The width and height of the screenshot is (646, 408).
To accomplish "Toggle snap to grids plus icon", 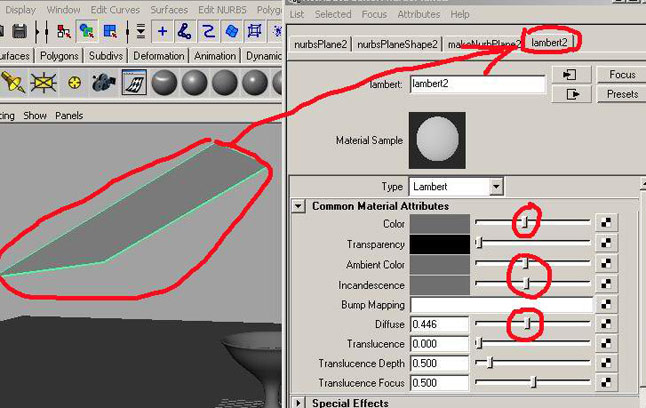I will (162, 31).
